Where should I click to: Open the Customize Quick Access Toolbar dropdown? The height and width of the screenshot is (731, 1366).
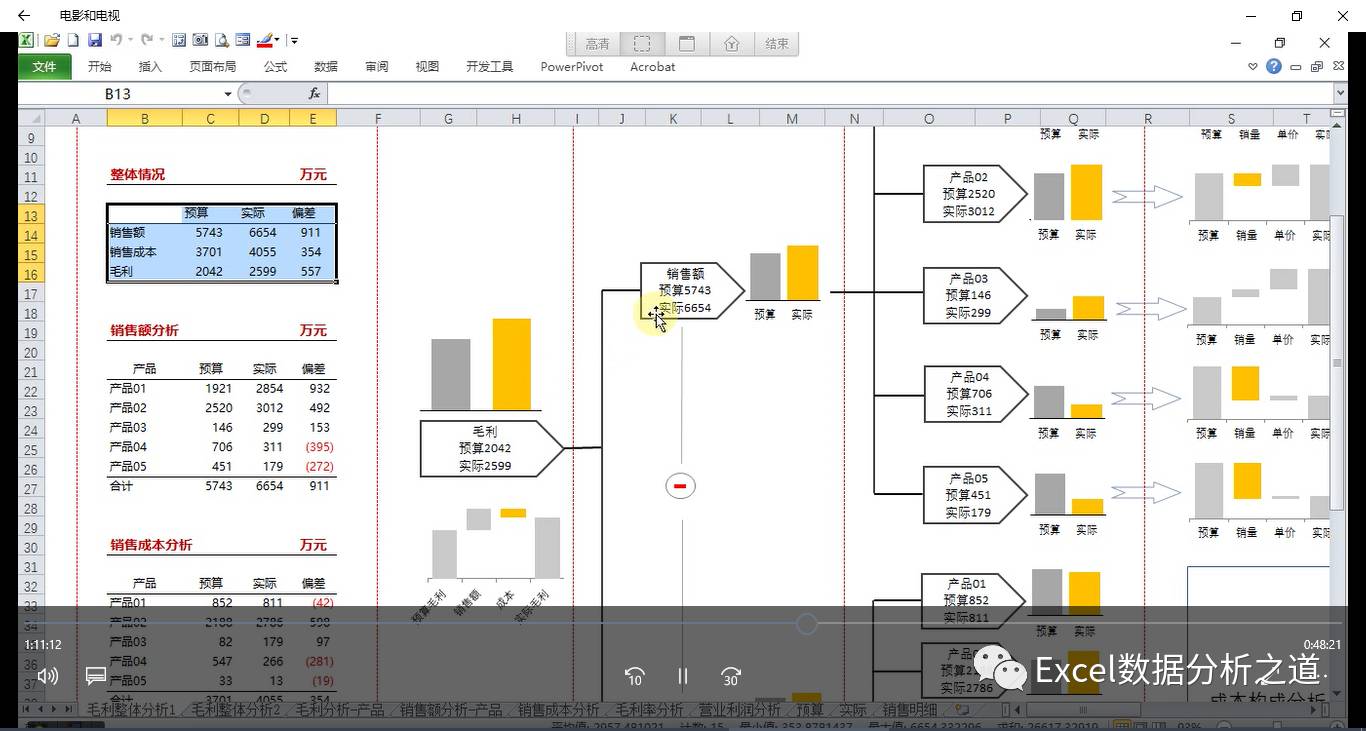click(x=294, y=41)
